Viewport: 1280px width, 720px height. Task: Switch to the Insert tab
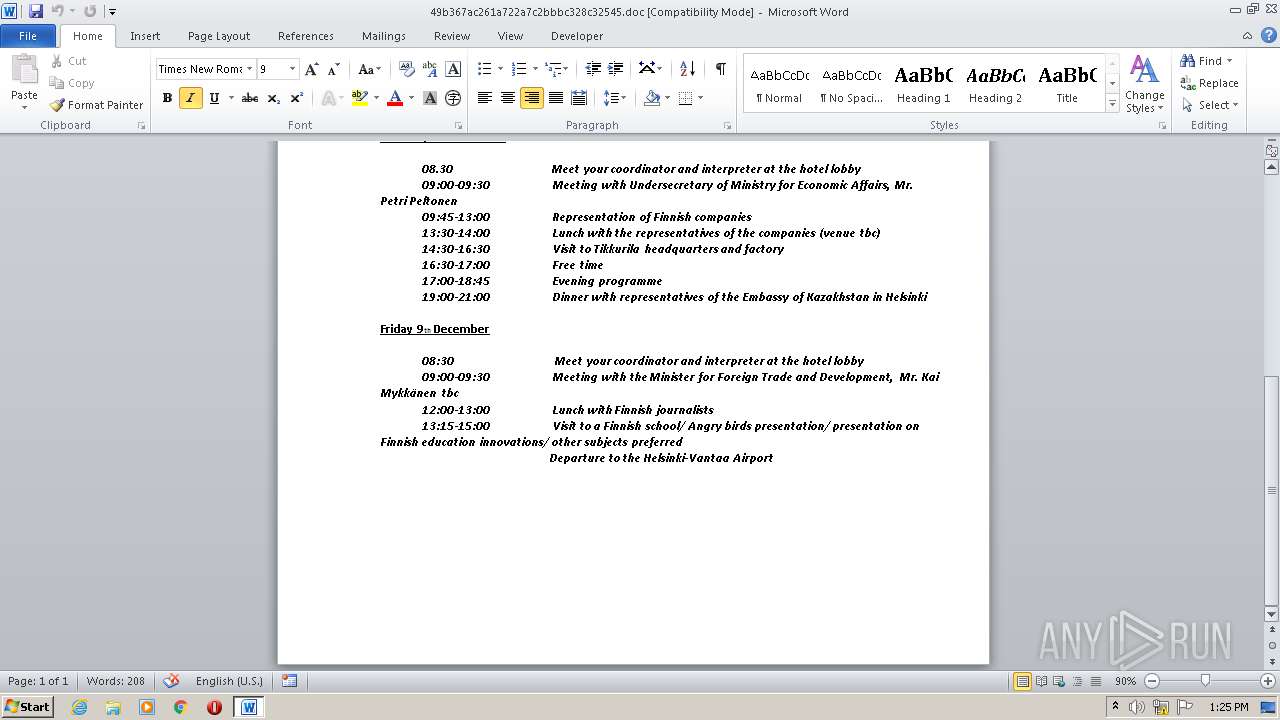[x=145, y=36]
